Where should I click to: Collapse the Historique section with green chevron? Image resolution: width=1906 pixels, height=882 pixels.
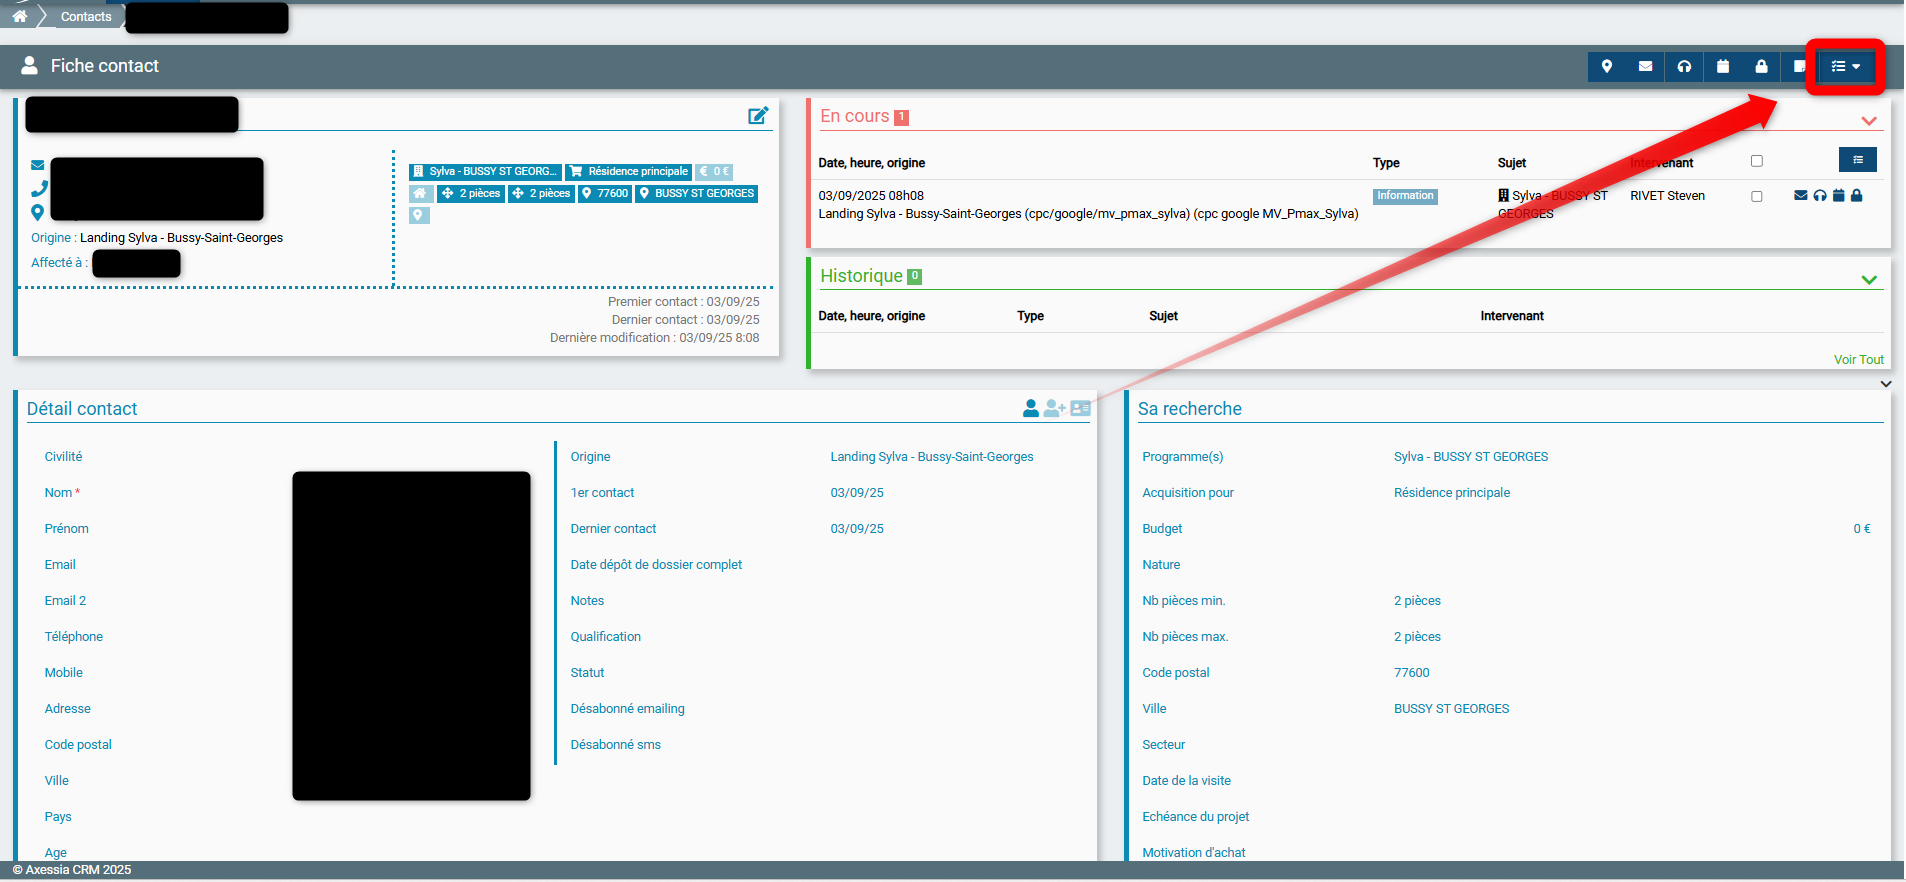tap(1868, 280)
